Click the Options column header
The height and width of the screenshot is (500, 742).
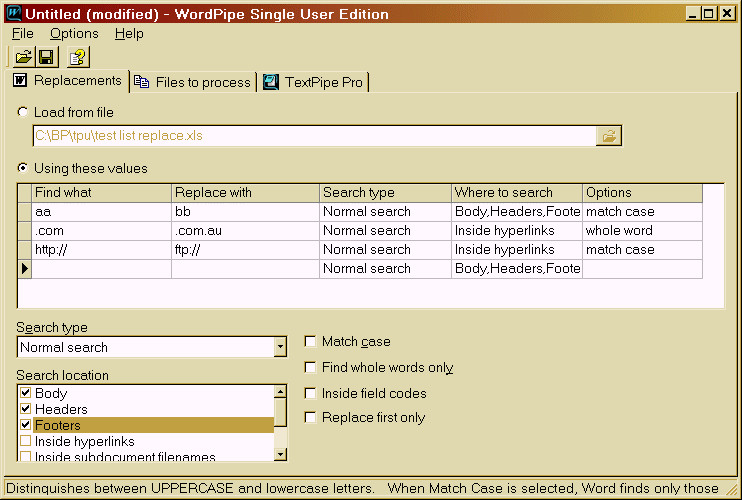(642, 193)
